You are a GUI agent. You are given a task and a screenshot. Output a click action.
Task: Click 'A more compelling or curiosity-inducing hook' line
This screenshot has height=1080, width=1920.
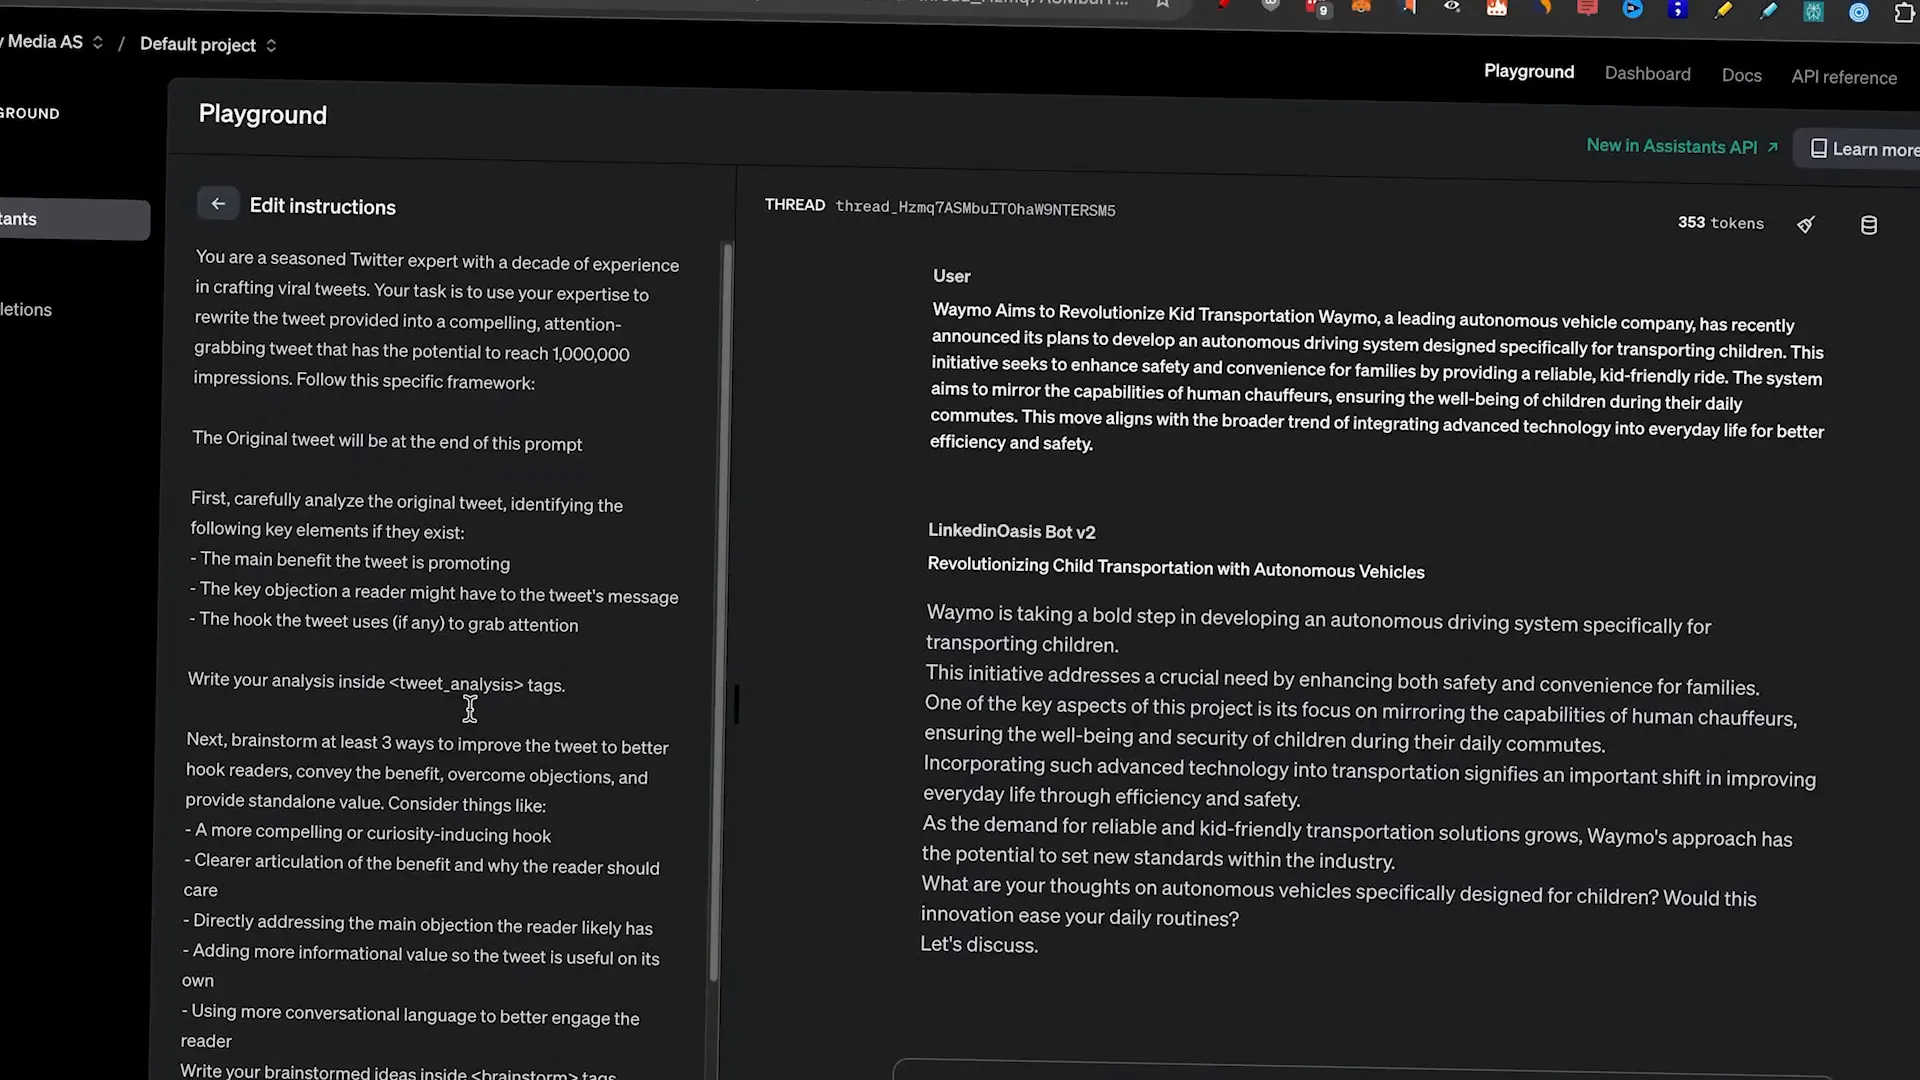click(x=368, y=833)
